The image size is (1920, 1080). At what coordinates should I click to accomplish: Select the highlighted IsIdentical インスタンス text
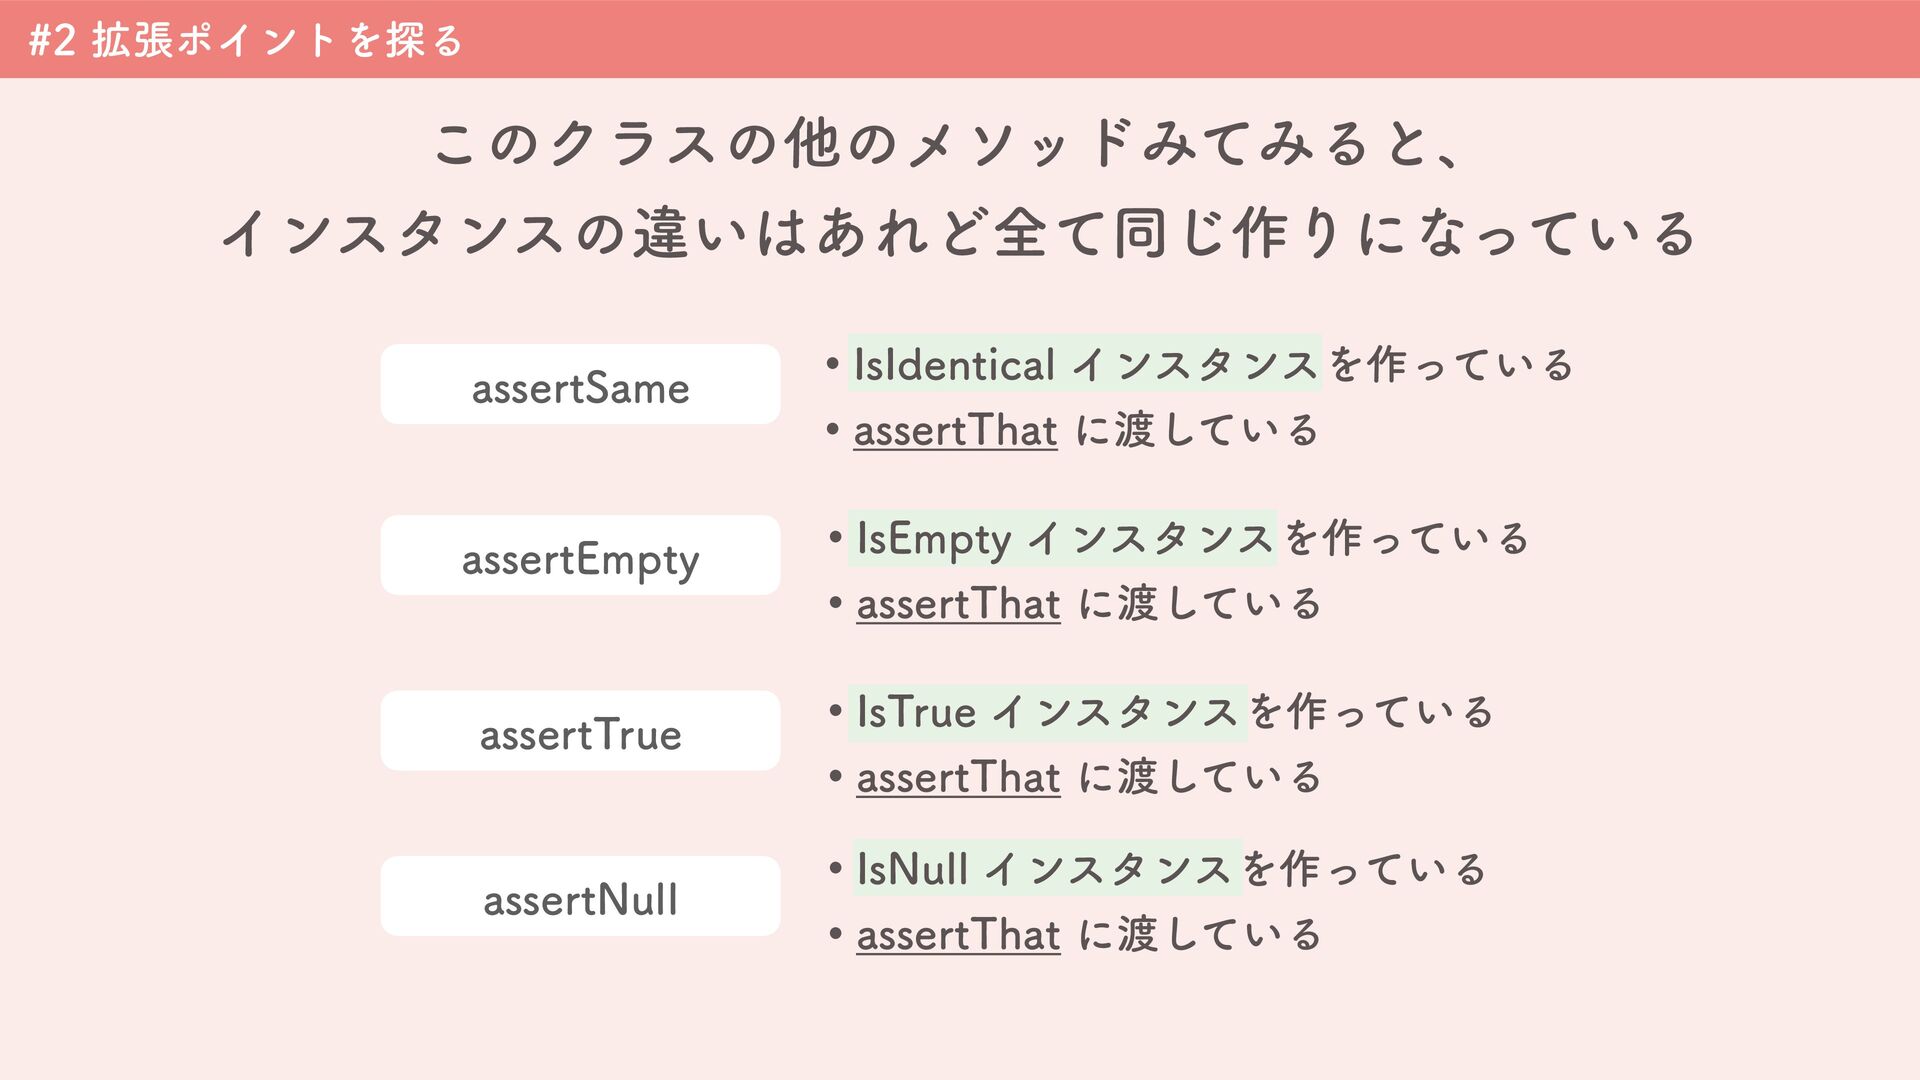(1085, 362)
